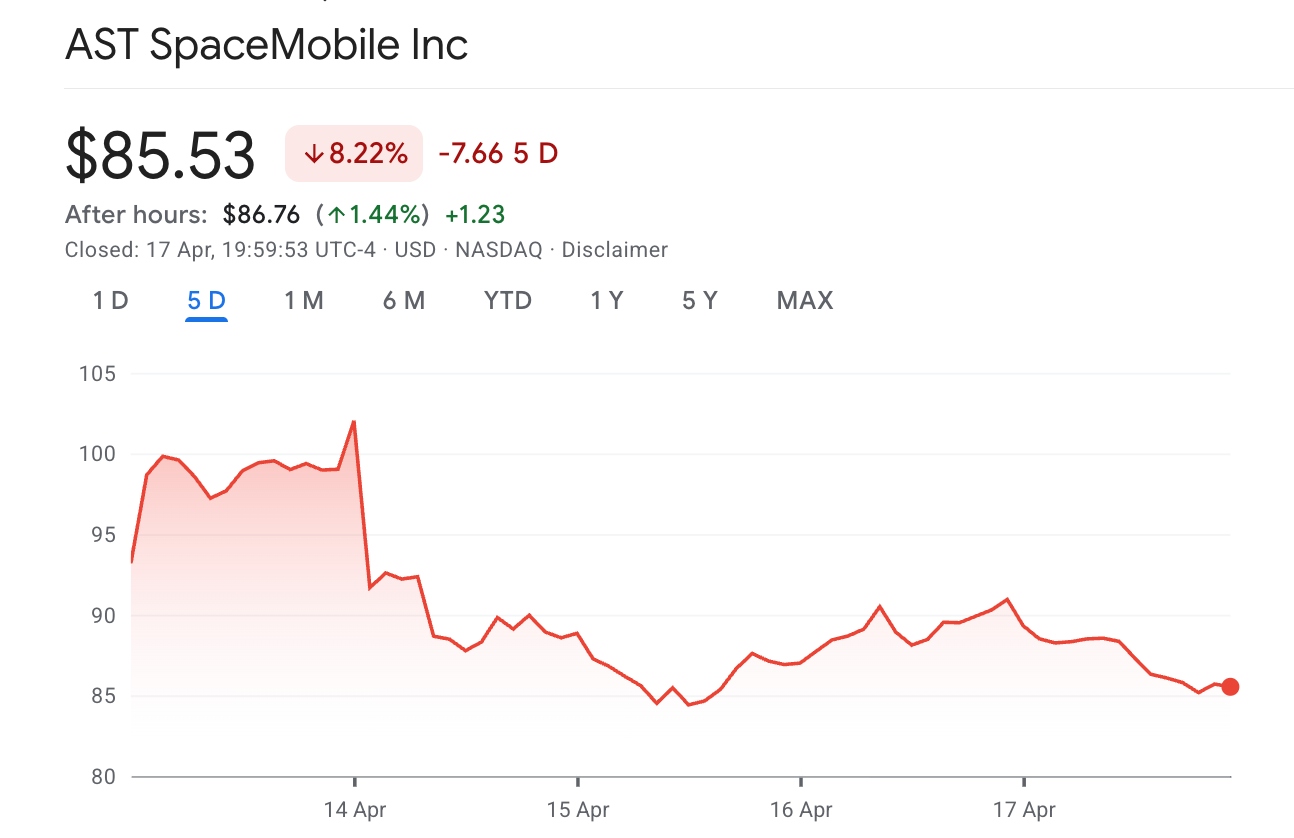Image resolution: width=1294 pixels, height=838 pixels.
Task: Click the -7.66 5 D change text
Action: click(498, 154)
